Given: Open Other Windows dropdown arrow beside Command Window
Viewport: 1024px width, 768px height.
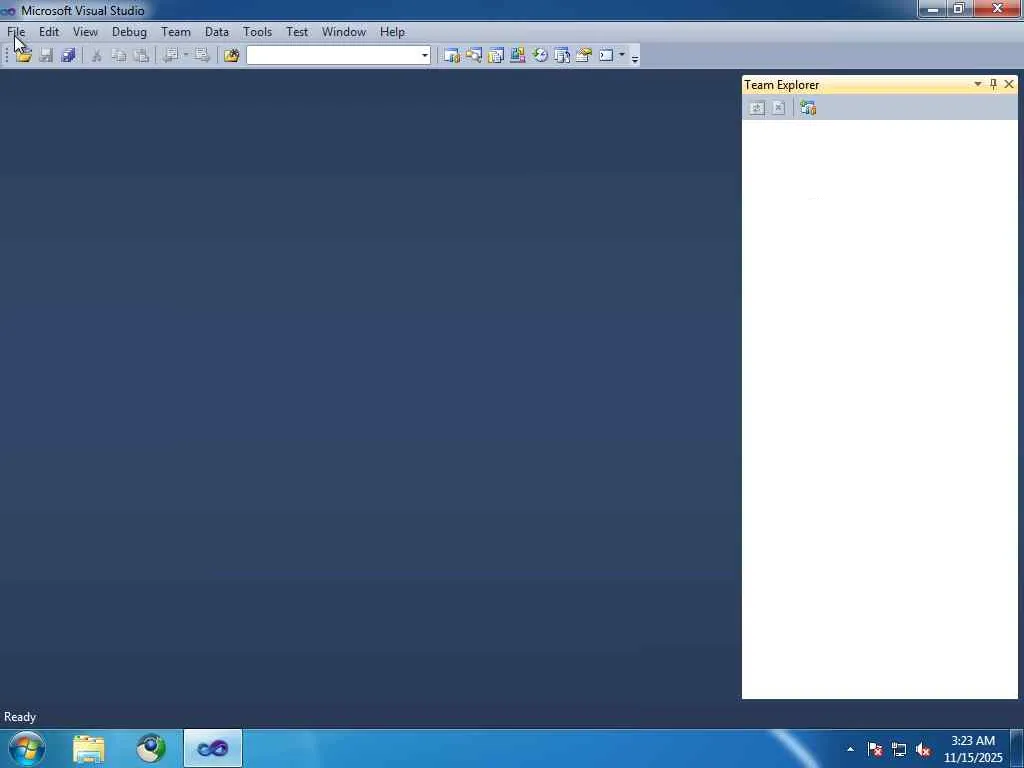Looking at the screenshot, I should (622, 56).
